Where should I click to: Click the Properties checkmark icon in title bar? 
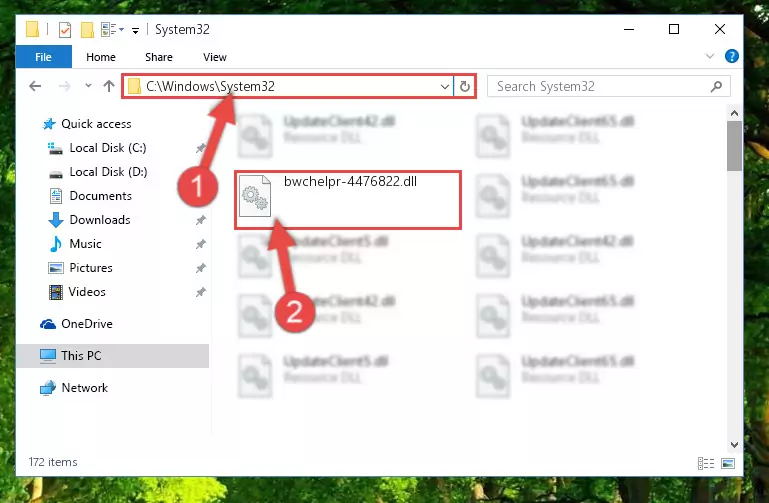click(x=65, y=30)
